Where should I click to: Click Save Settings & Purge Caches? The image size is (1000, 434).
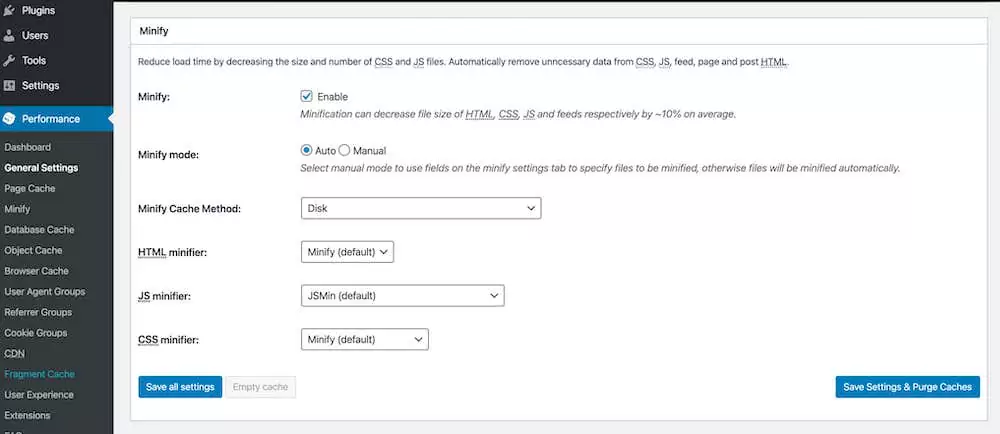(x=907, y=387)
